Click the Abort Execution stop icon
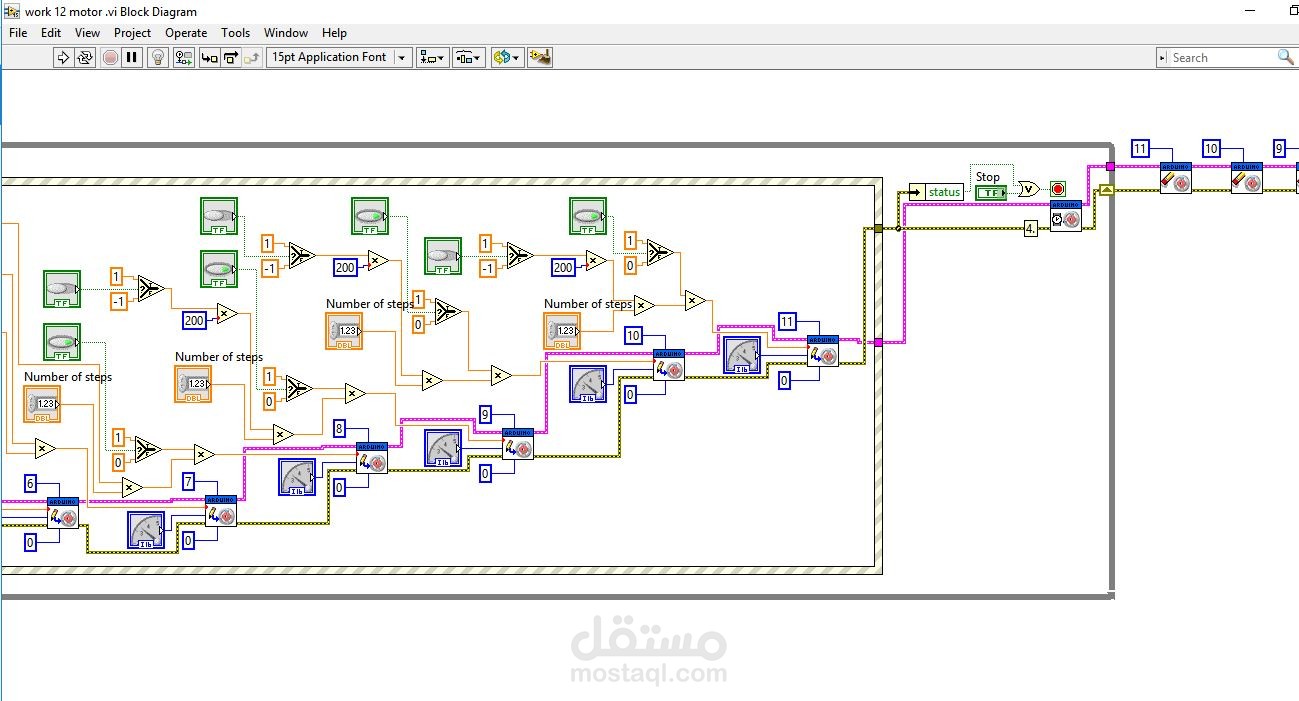This screenshot has height=701, width=1299. 110,58
